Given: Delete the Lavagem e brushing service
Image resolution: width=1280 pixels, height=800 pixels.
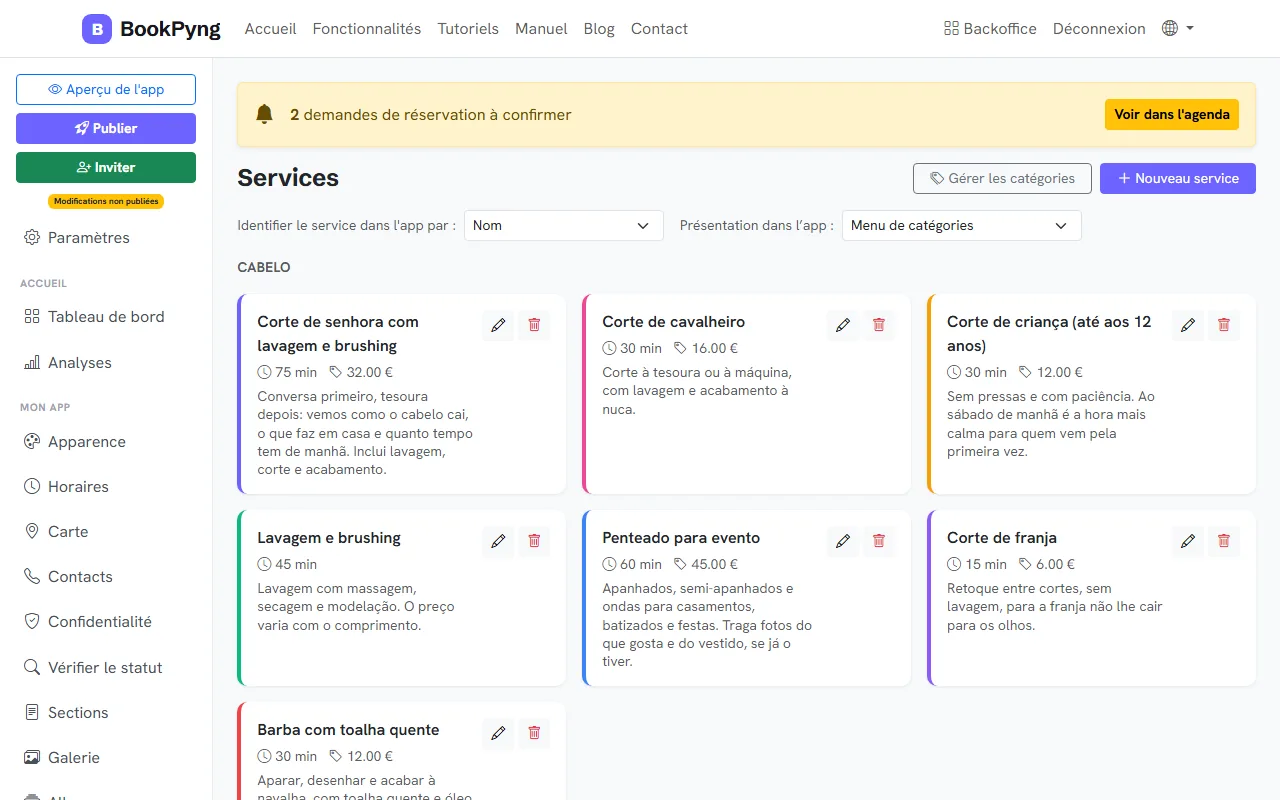Looking at the screenshot, I should (534, 541).
